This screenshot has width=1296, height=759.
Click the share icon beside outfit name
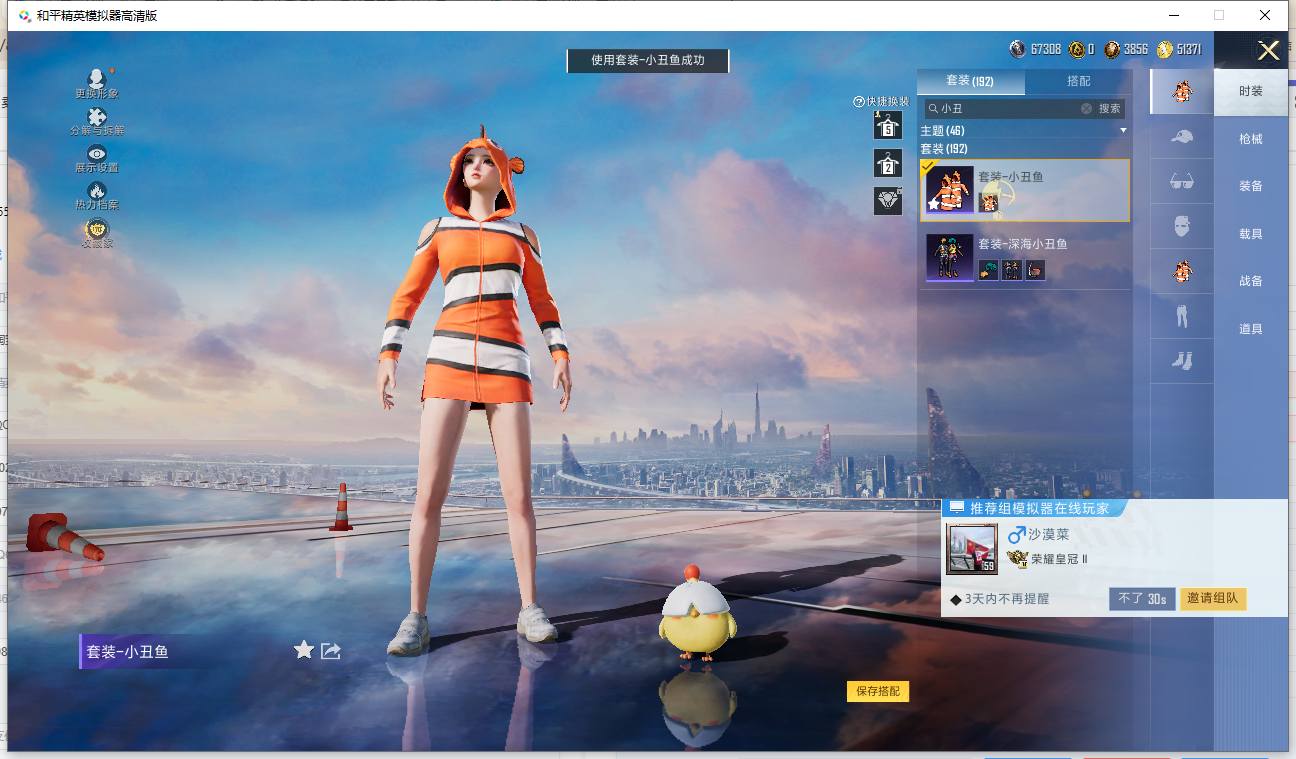(x=331, y=651)
